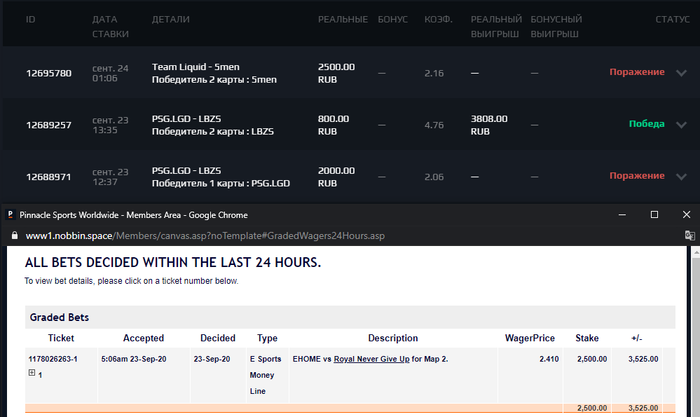This screenshot has width=700, height=417.
Task: Click Graded Bets section heading
Action: point(59,317)
